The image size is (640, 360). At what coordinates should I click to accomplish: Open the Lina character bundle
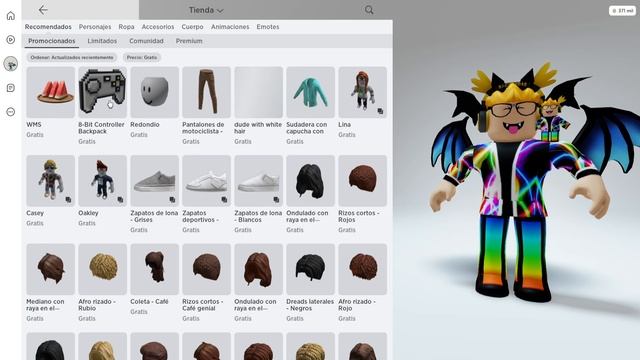[362, 92]
